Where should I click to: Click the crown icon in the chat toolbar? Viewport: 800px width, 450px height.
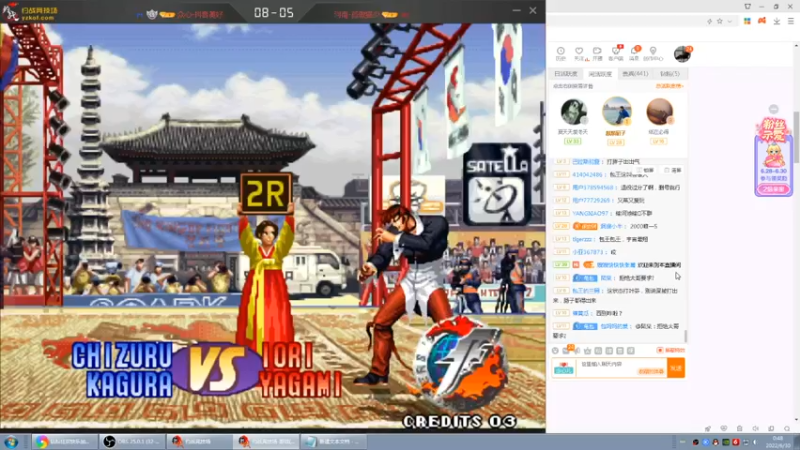coord(587,351)
